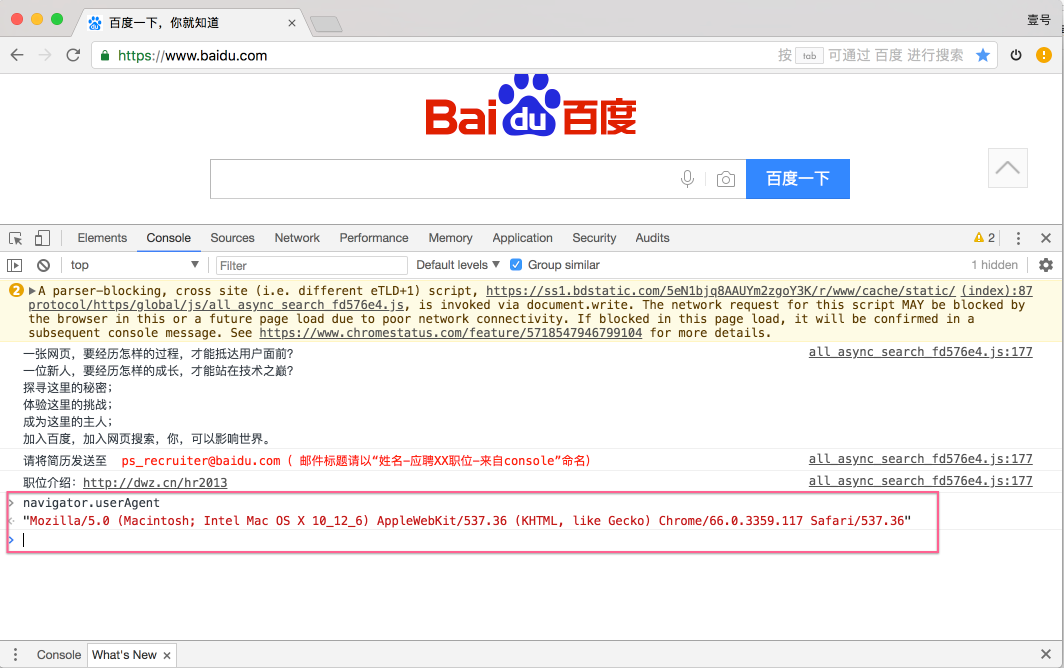This screenshot has height=668, width=1064.
Task: Open console settings gear
Action: (1046, 265)
